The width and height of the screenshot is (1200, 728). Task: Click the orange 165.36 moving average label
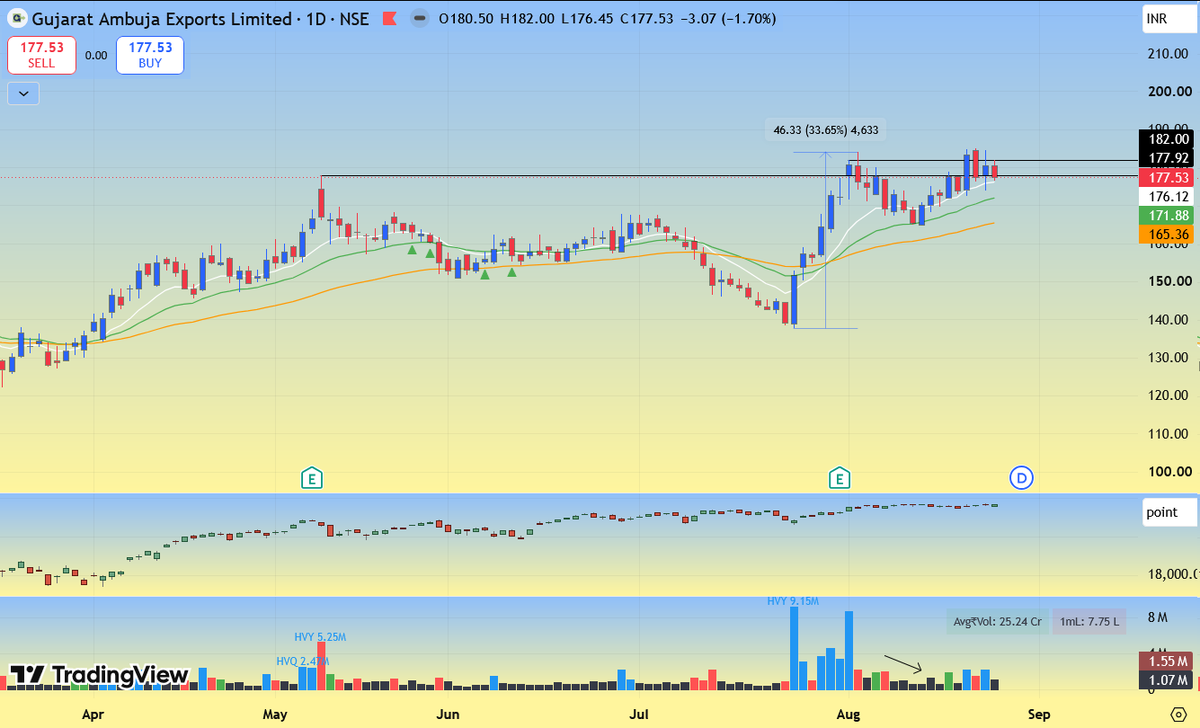click(x=1167, y=234)
